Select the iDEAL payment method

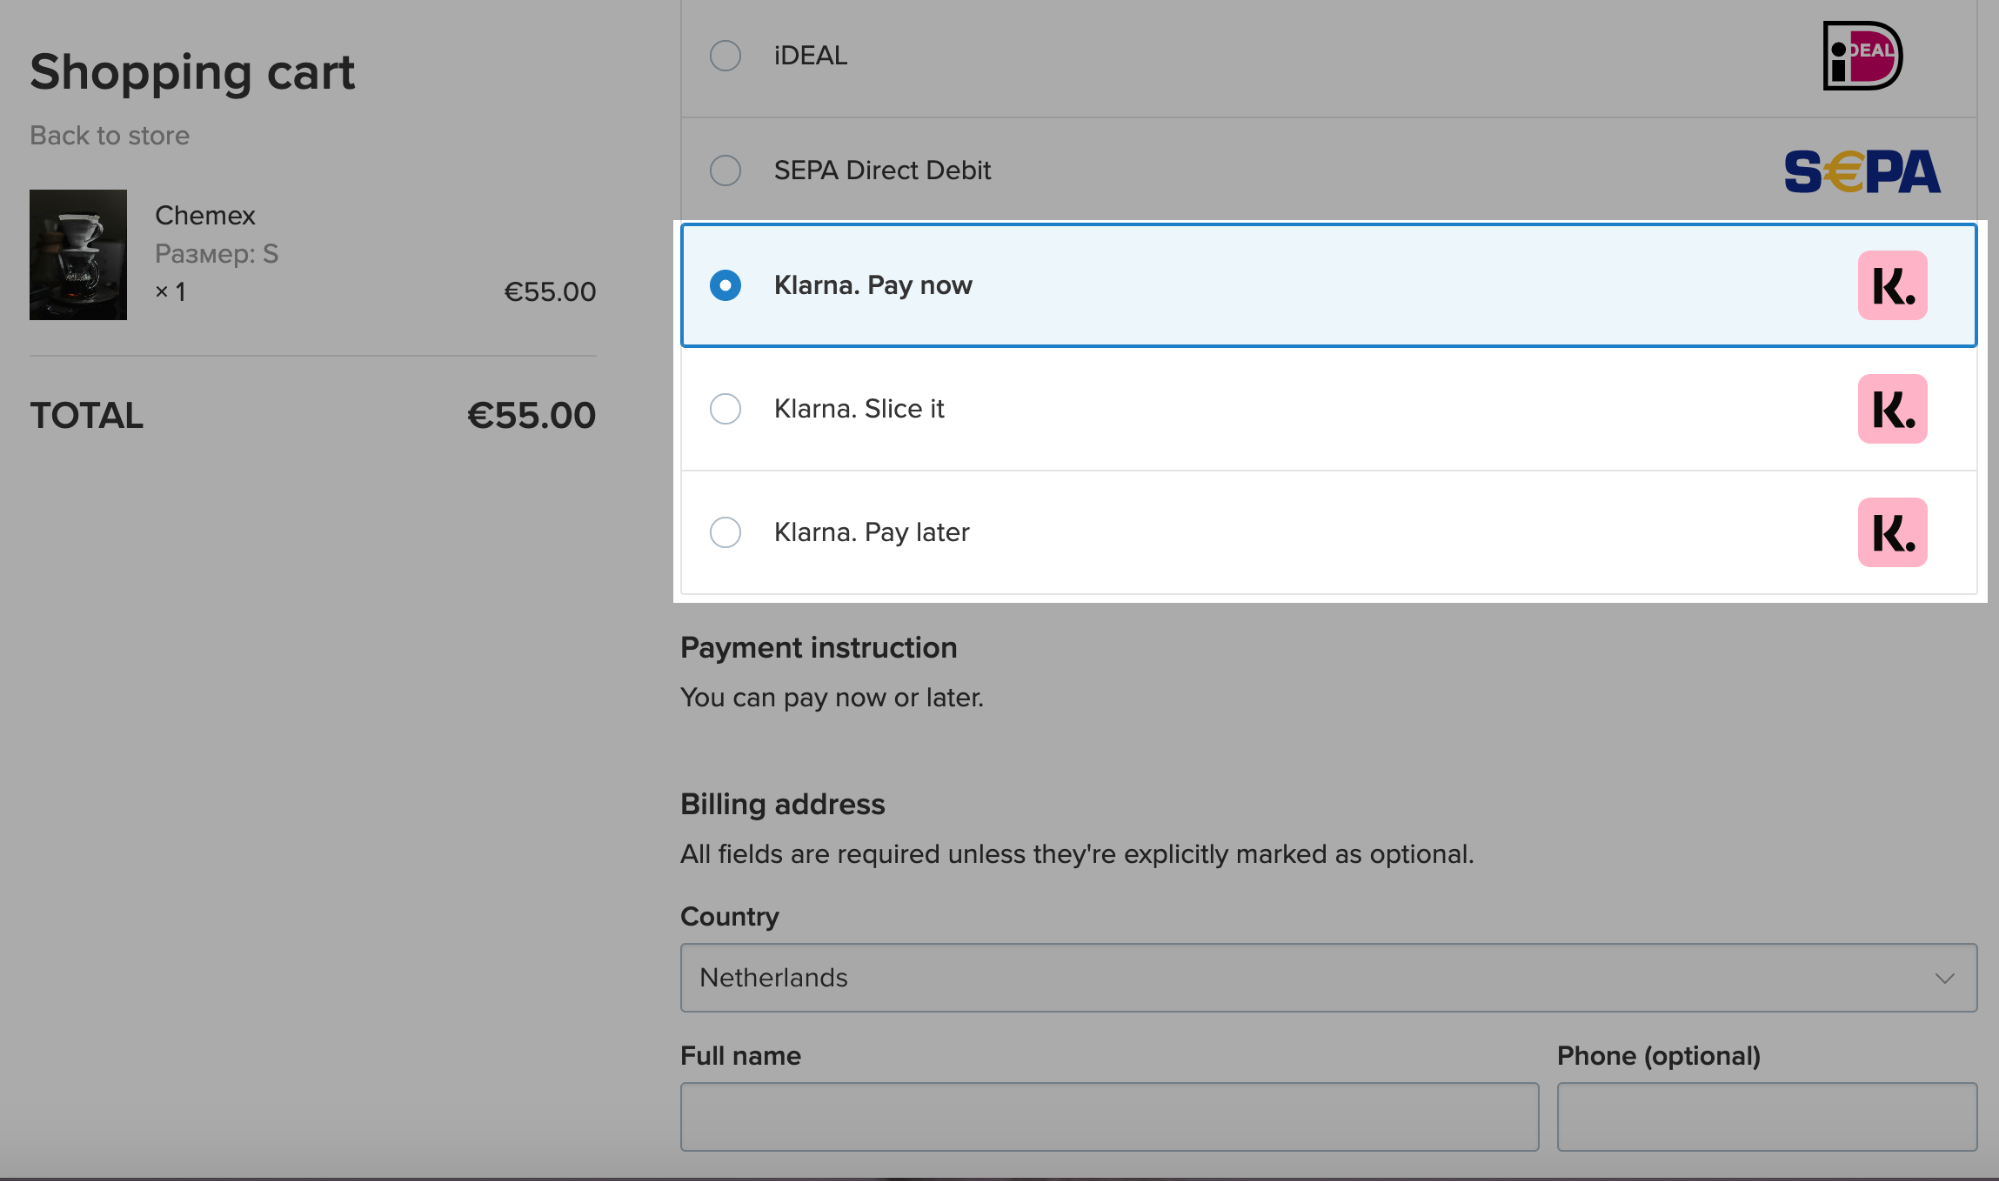pyautogui.click(x=725, y=56)
